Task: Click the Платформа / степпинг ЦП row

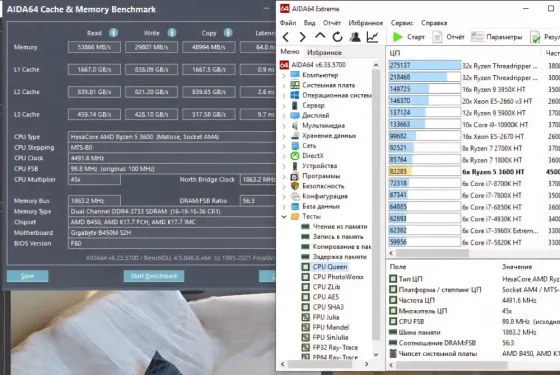Action: [474, 289]
